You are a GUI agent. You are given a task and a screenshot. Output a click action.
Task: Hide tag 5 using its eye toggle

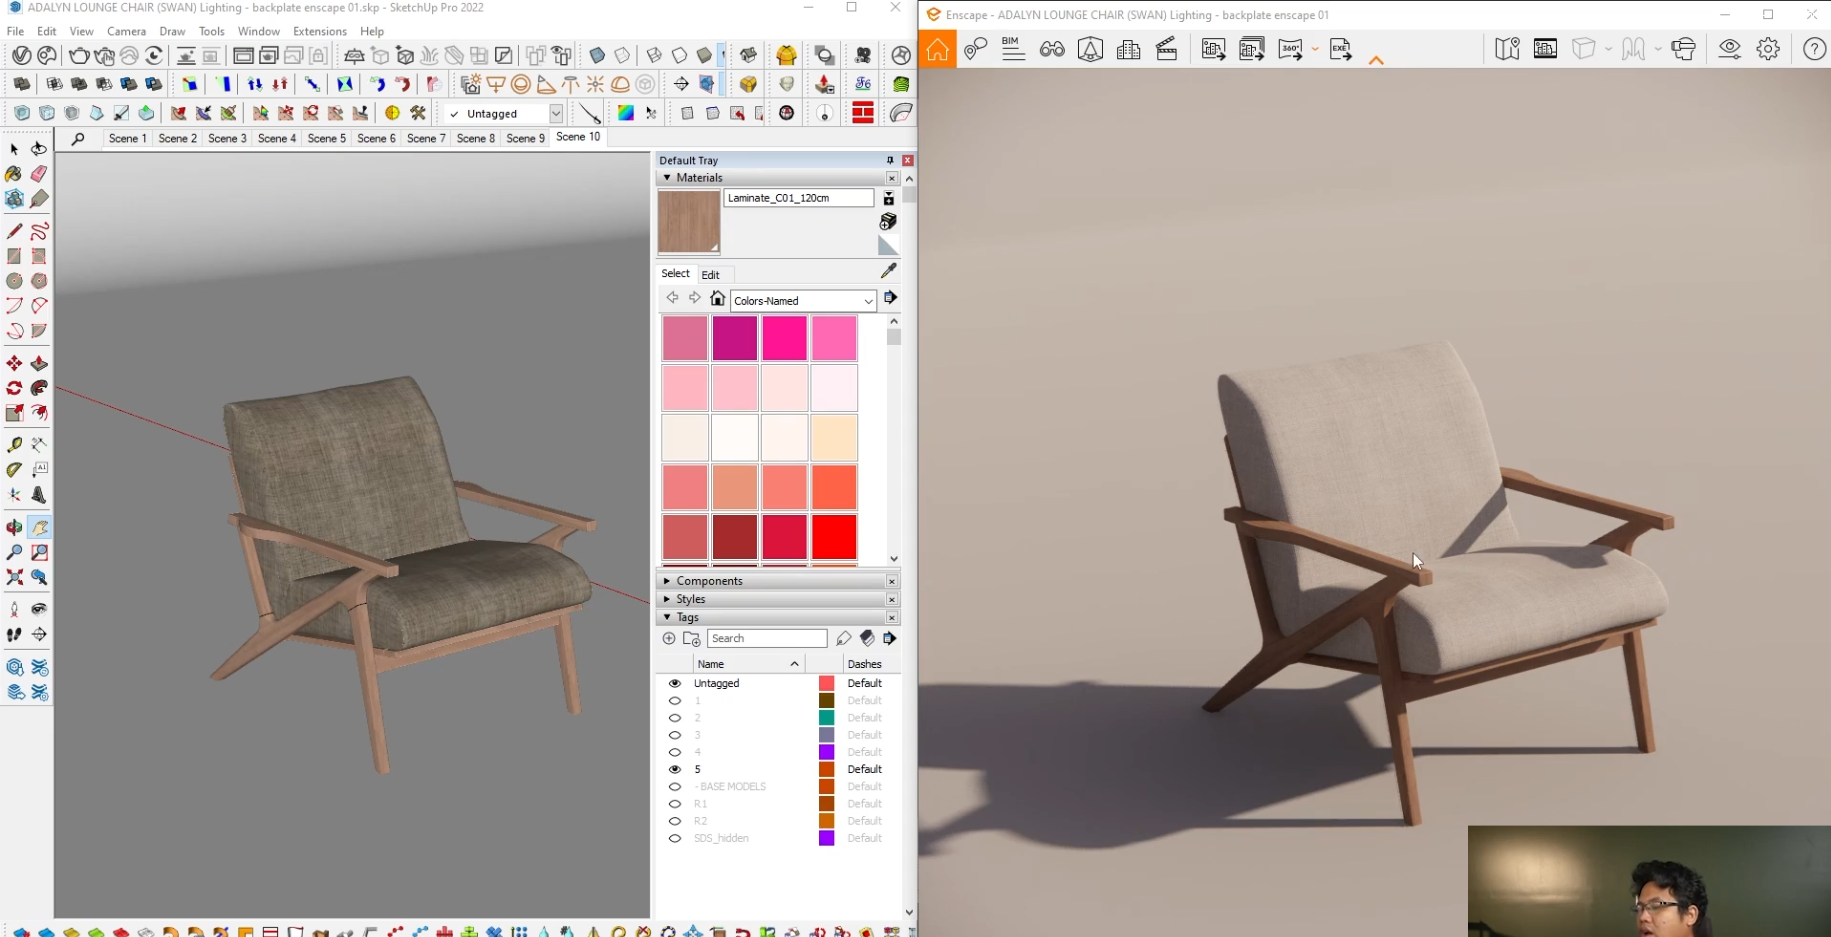point(673,769)
